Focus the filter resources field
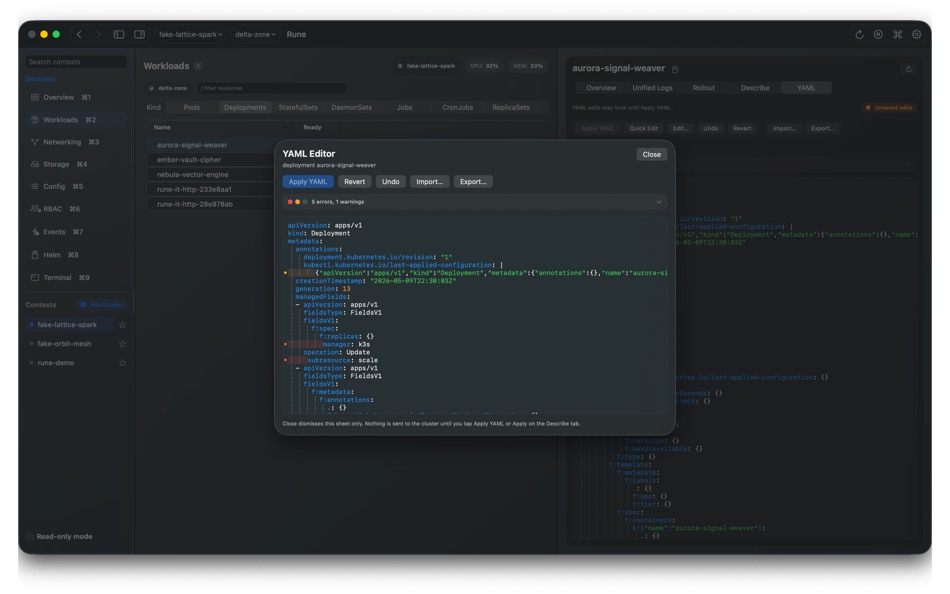Screen dimensions: 950x594 271,88
